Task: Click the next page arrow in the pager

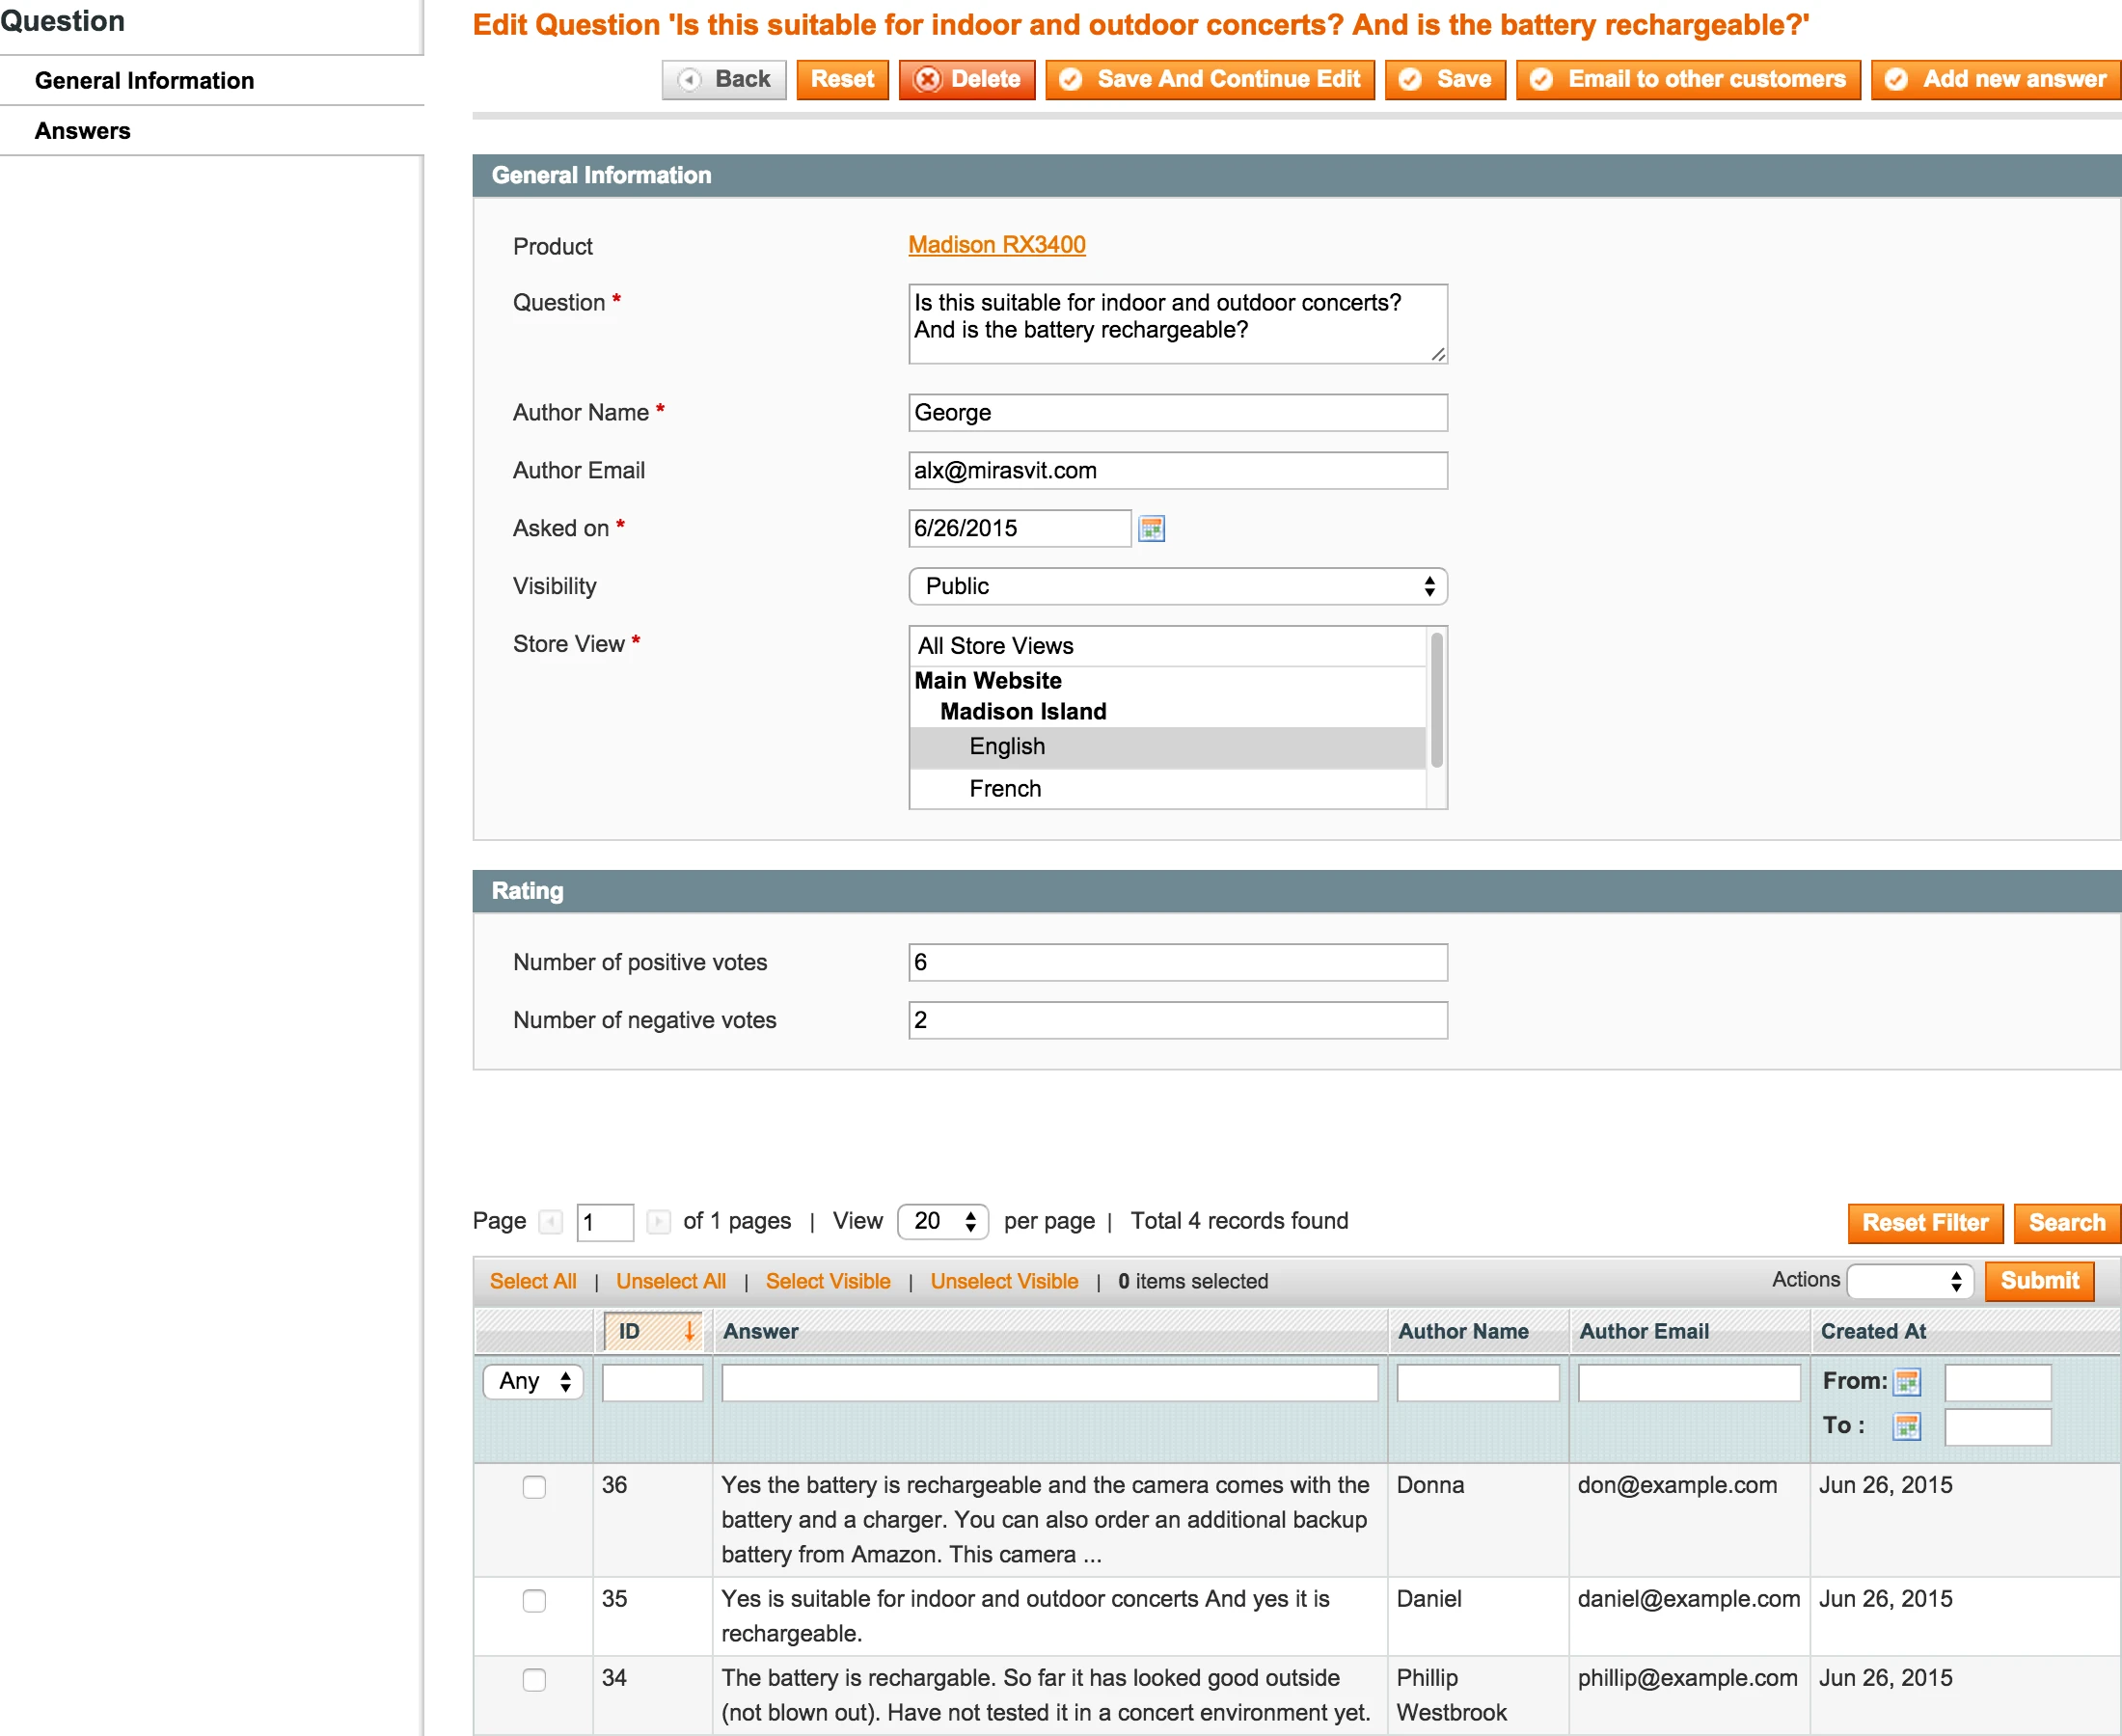Action: (658, 1222)
